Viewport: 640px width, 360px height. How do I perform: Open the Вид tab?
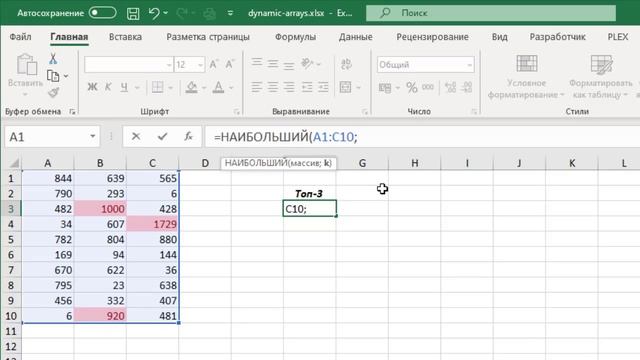point(499,37)
